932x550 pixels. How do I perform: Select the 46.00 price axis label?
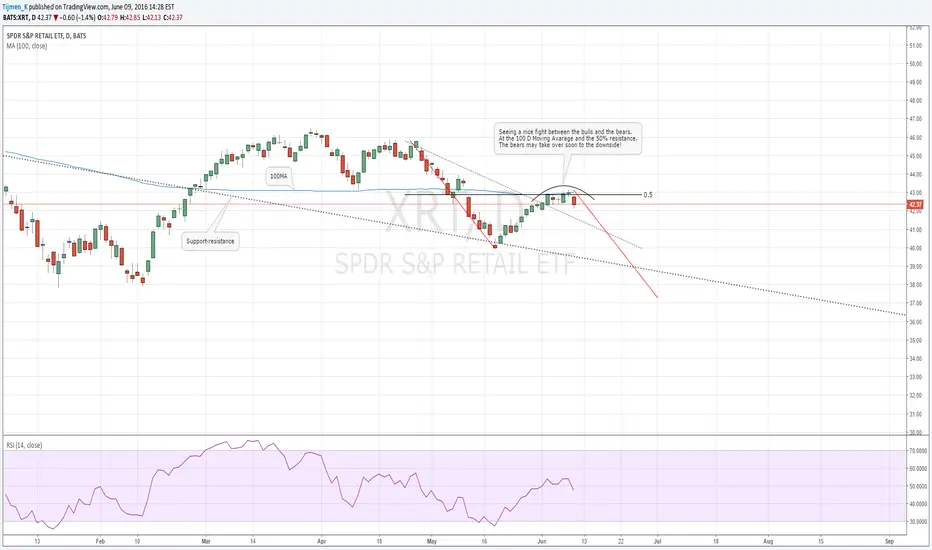[x=915, y=137]
